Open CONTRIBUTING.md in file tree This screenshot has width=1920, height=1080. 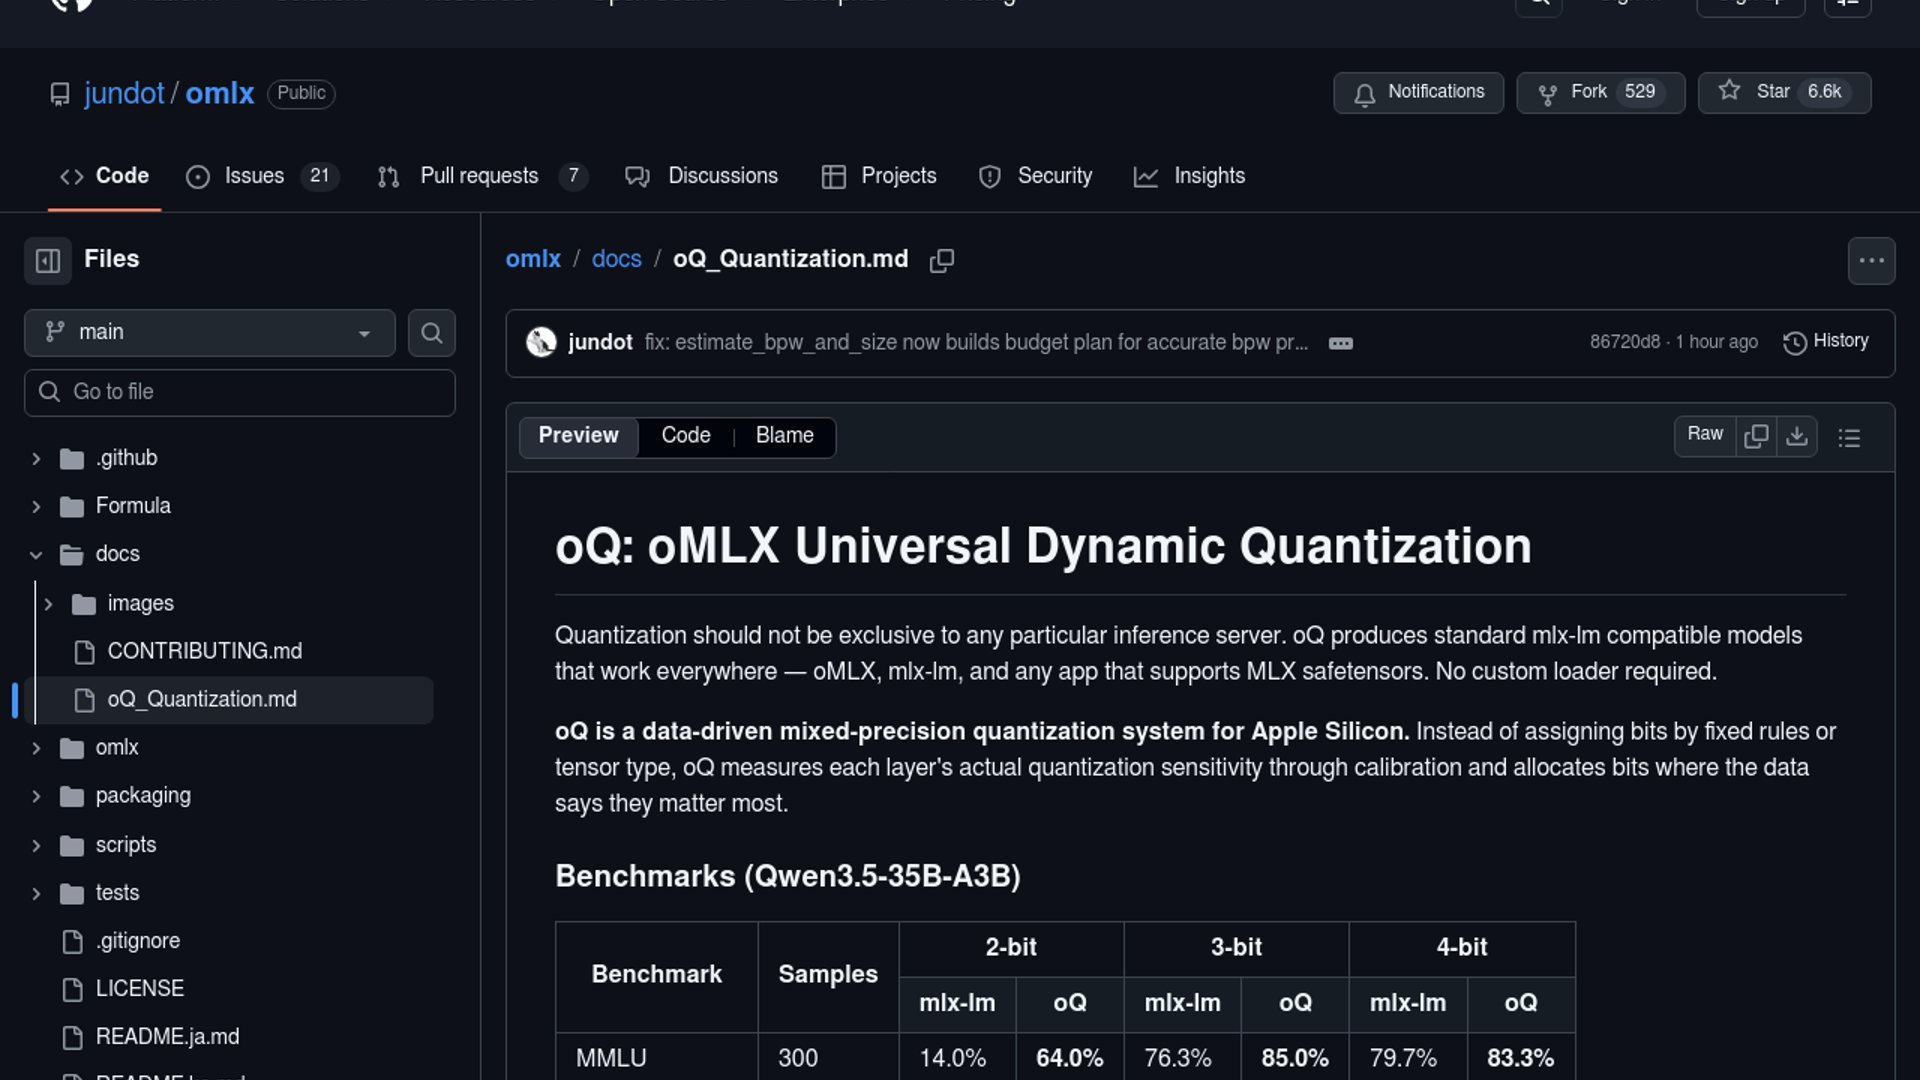click(204, 652)
